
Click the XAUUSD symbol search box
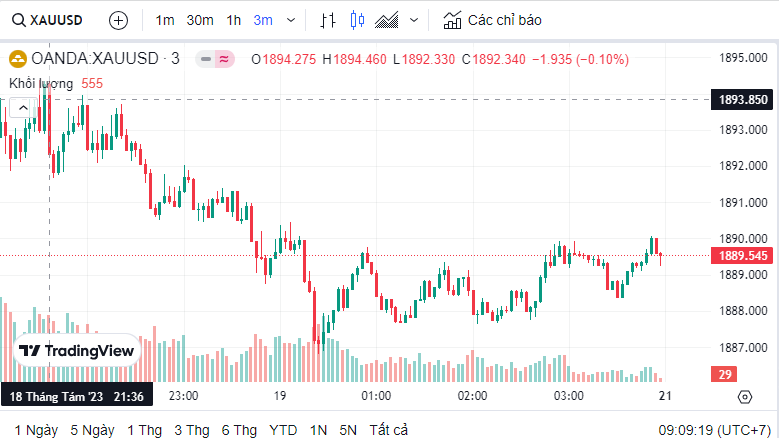coord(50,20)
